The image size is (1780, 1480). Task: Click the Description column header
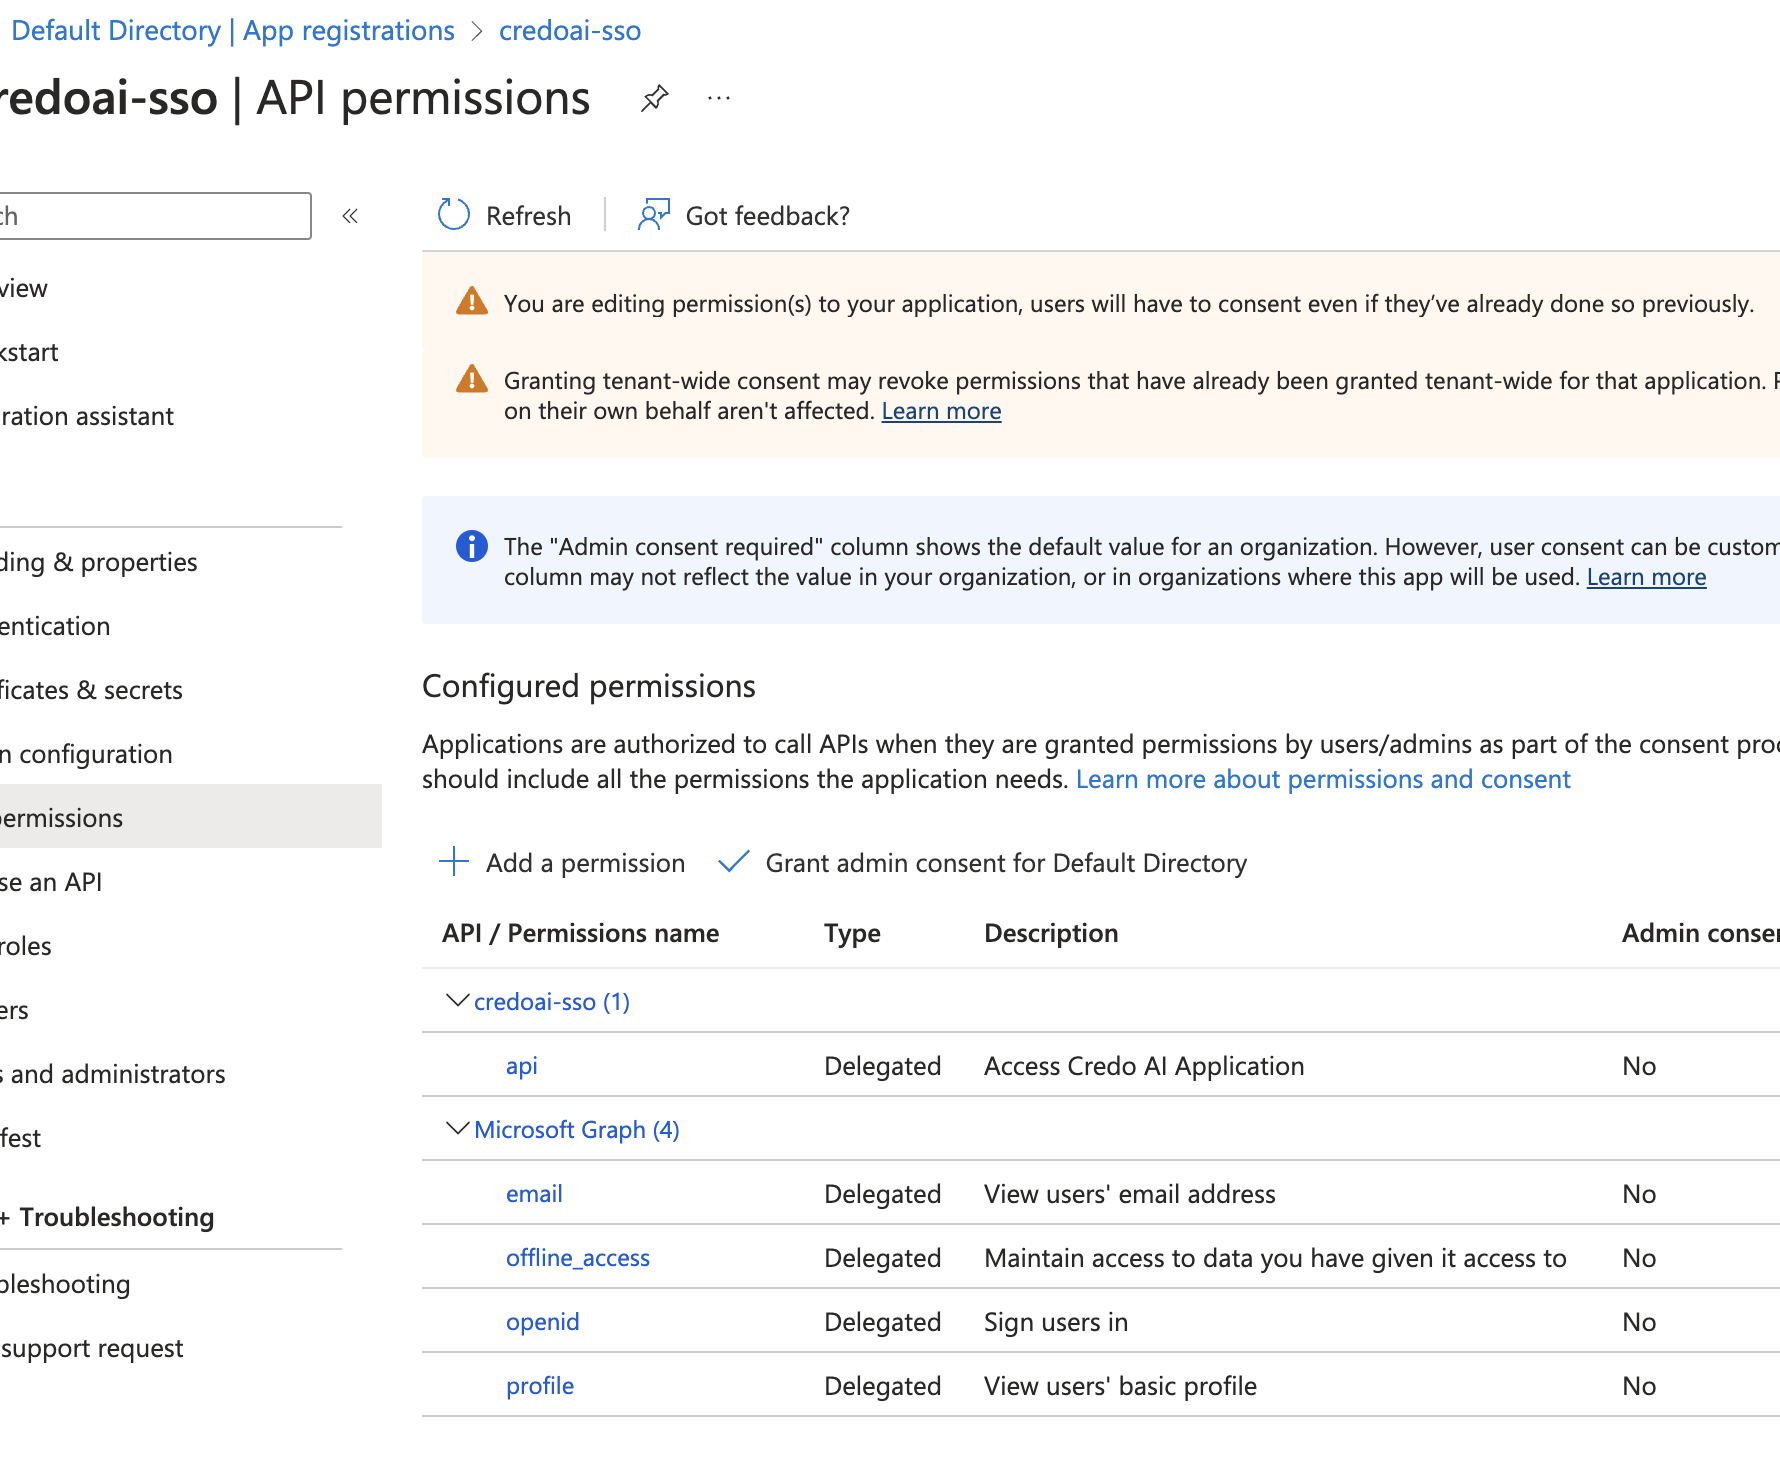coord(1051,933)
